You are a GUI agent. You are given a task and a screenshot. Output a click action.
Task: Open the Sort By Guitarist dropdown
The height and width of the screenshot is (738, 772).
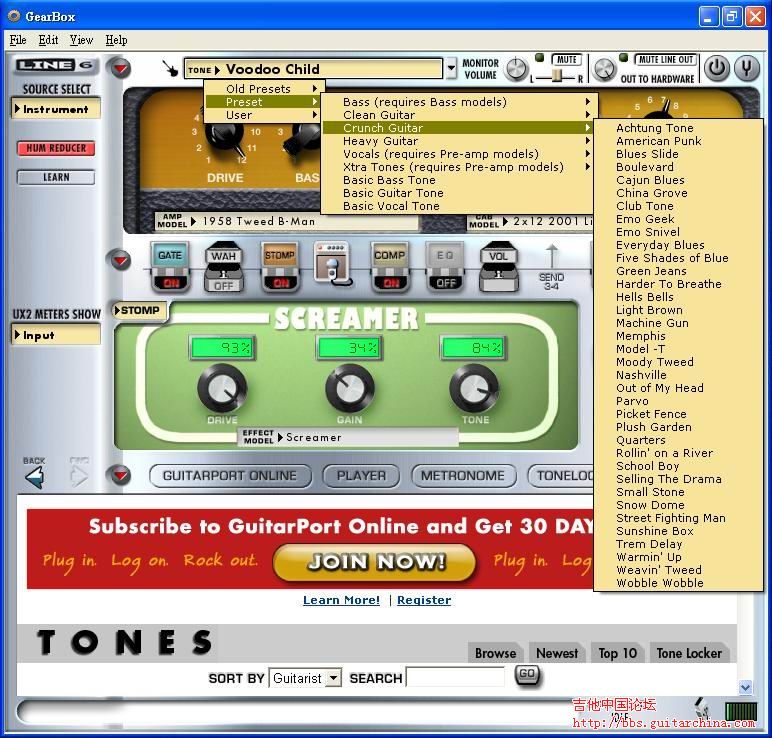[x=304, y=678]
